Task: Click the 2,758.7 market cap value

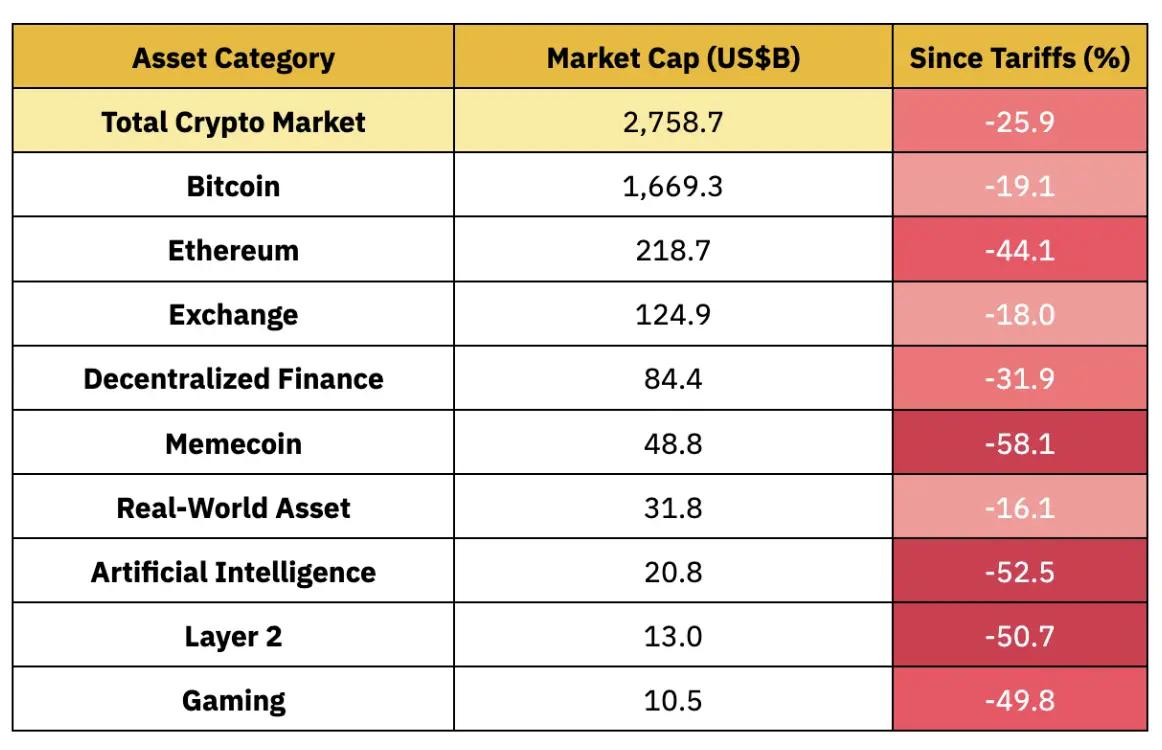Action: coord(673,122)
